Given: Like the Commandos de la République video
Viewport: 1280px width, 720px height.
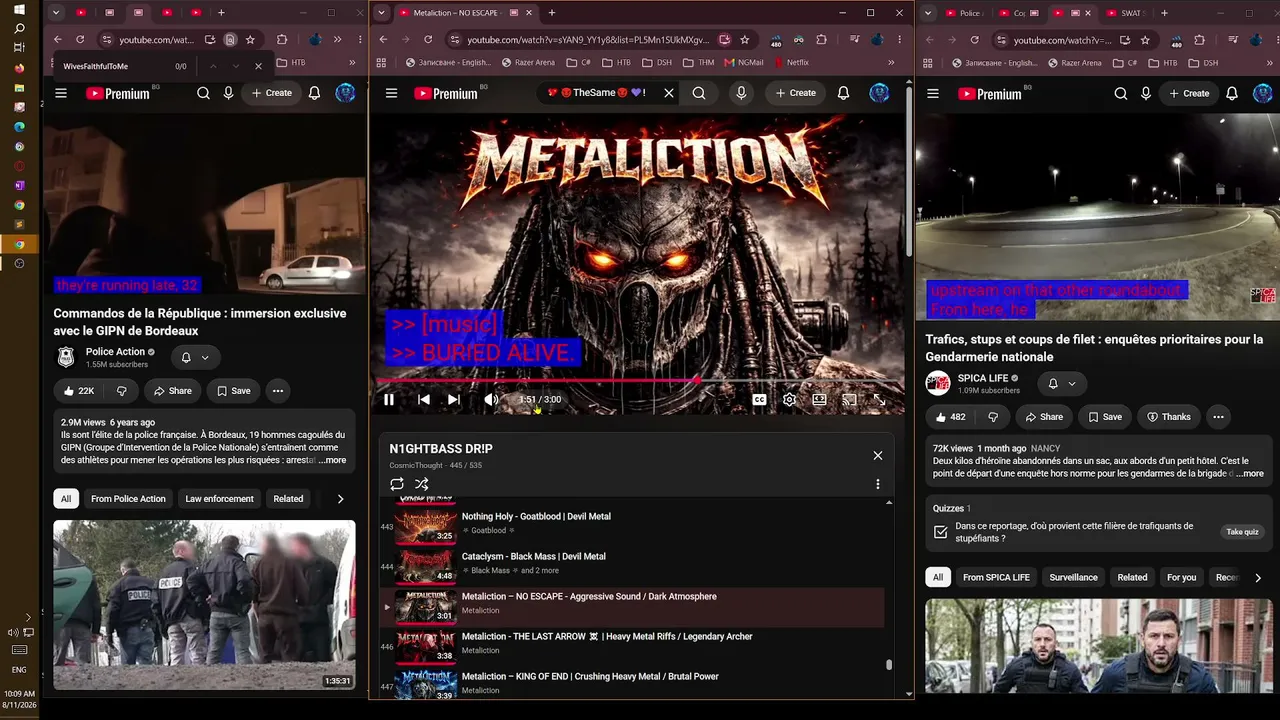Looking at the screenshot, I should (78, 391).
